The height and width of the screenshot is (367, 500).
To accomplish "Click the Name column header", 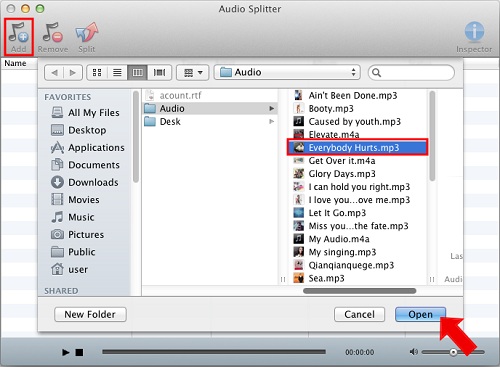I will (x=15, y=63).
